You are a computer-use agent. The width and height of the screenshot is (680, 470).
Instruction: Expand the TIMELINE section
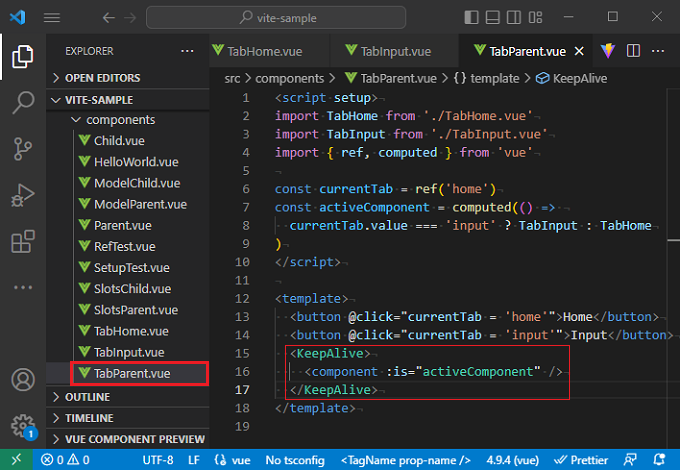click(128, 418)
